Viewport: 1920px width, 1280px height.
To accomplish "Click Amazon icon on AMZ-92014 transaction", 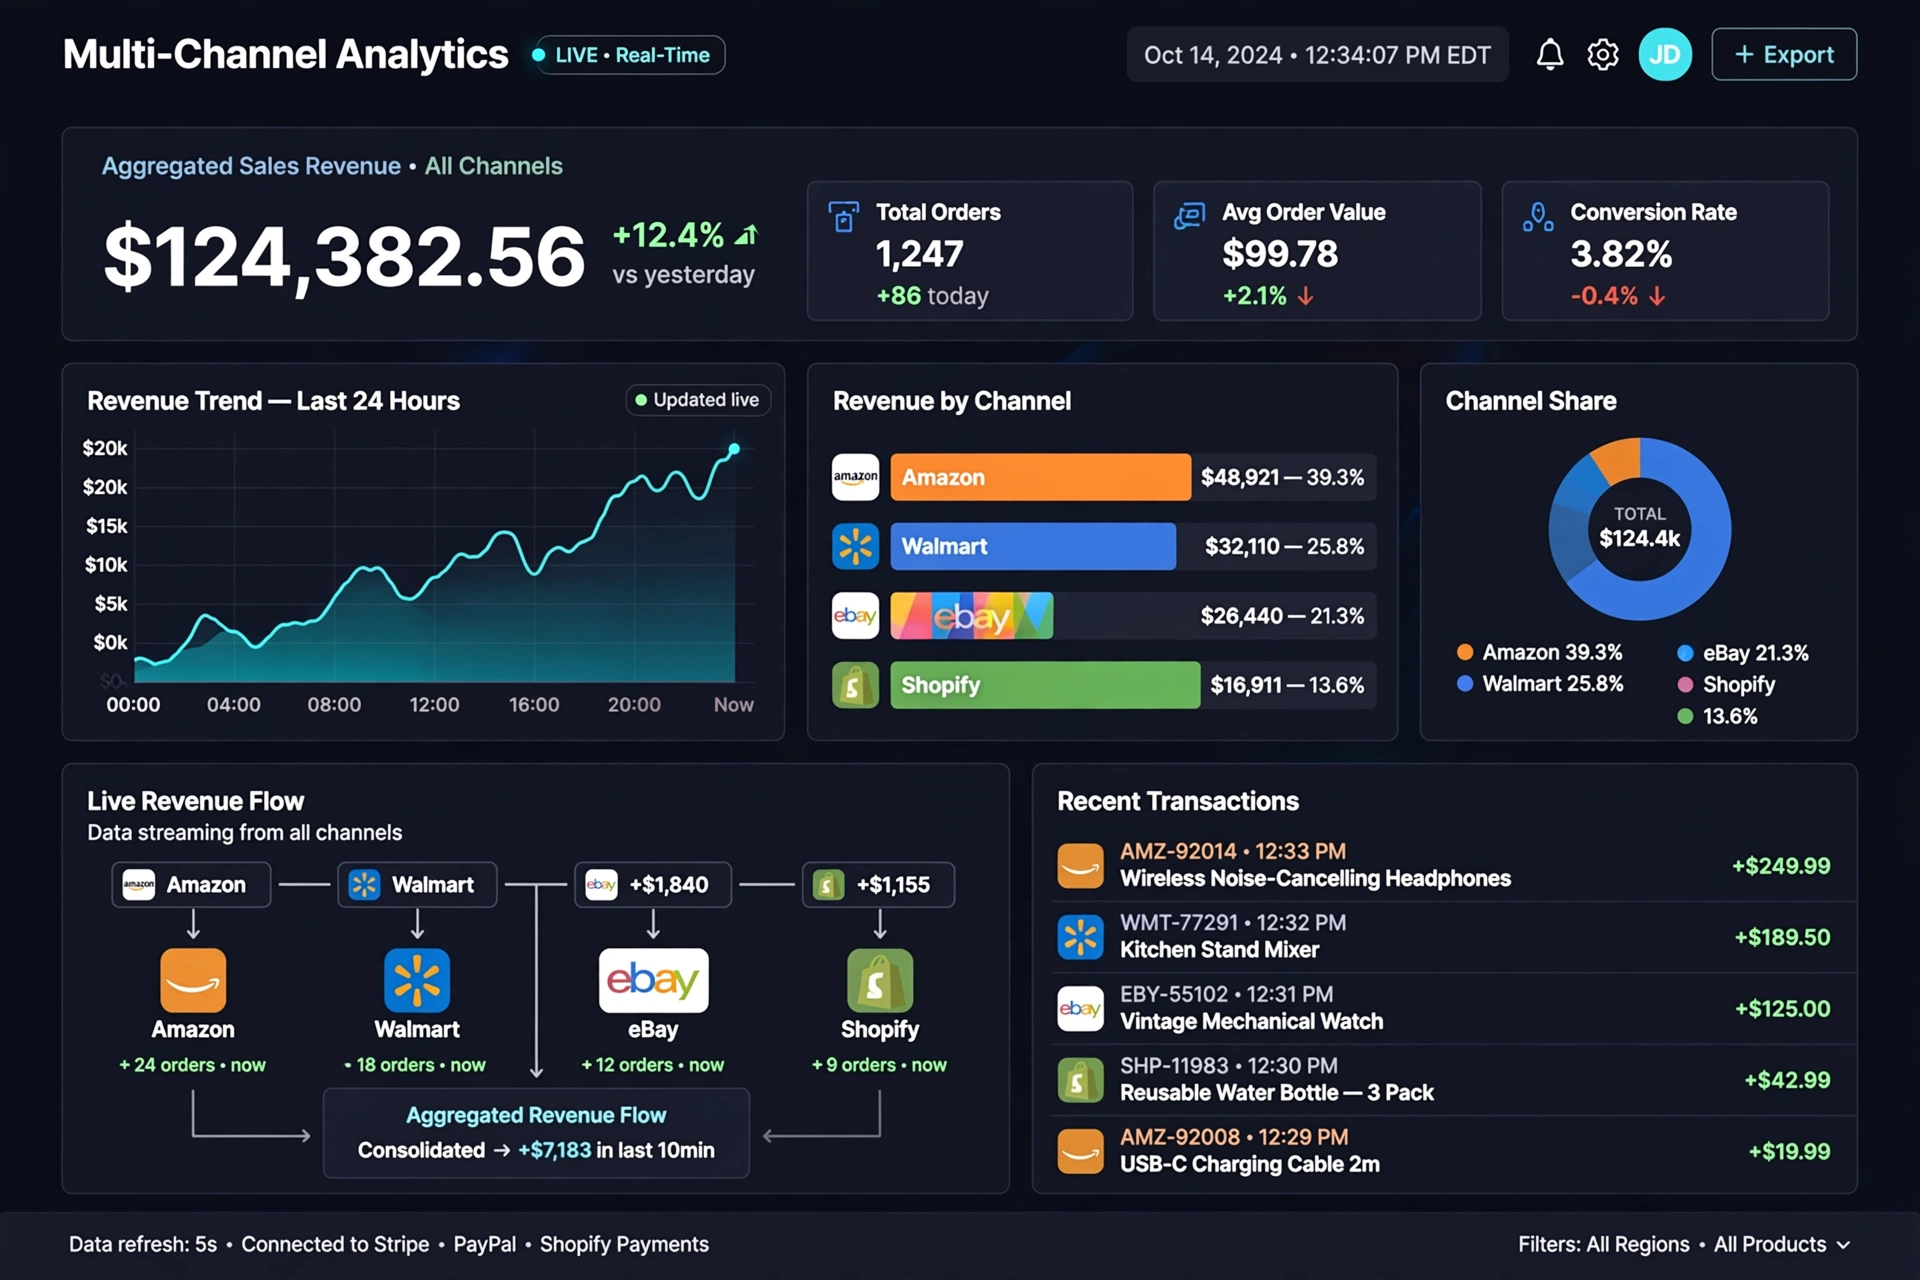I will pyautogui.click(x=1081, y=866).
